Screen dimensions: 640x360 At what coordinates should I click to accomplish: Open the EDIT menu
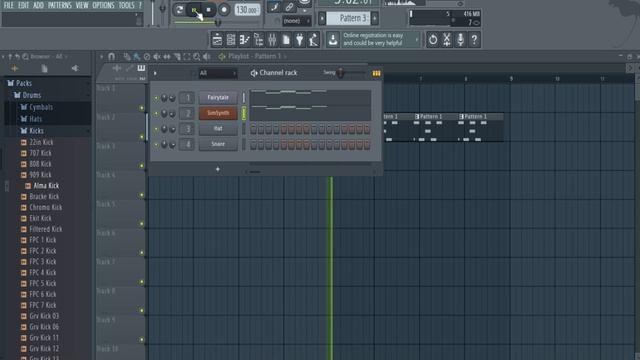click(23, 5)
